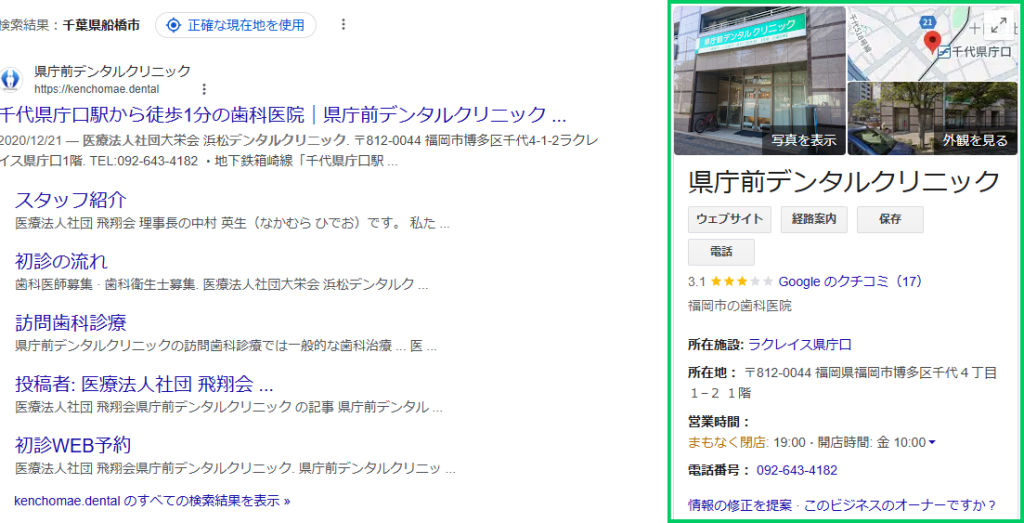Click the ウェブサイト button
This screenshot has height=523, width=1024.
pos(730,219)
